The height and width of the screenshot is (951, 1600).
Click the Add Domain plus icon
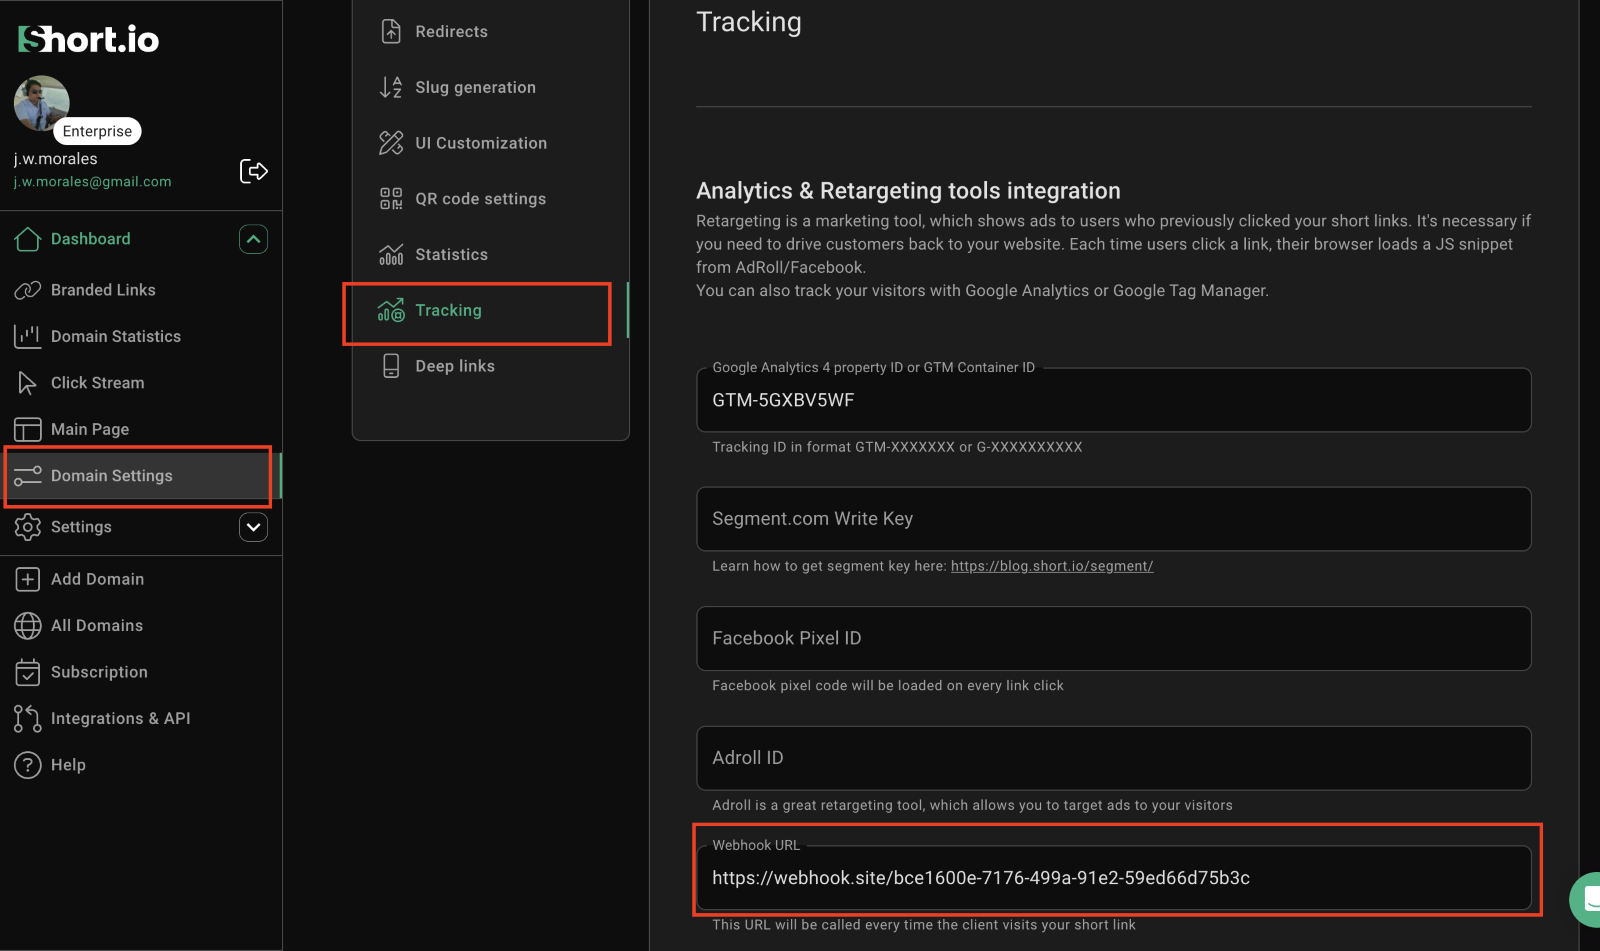(28, 579)
